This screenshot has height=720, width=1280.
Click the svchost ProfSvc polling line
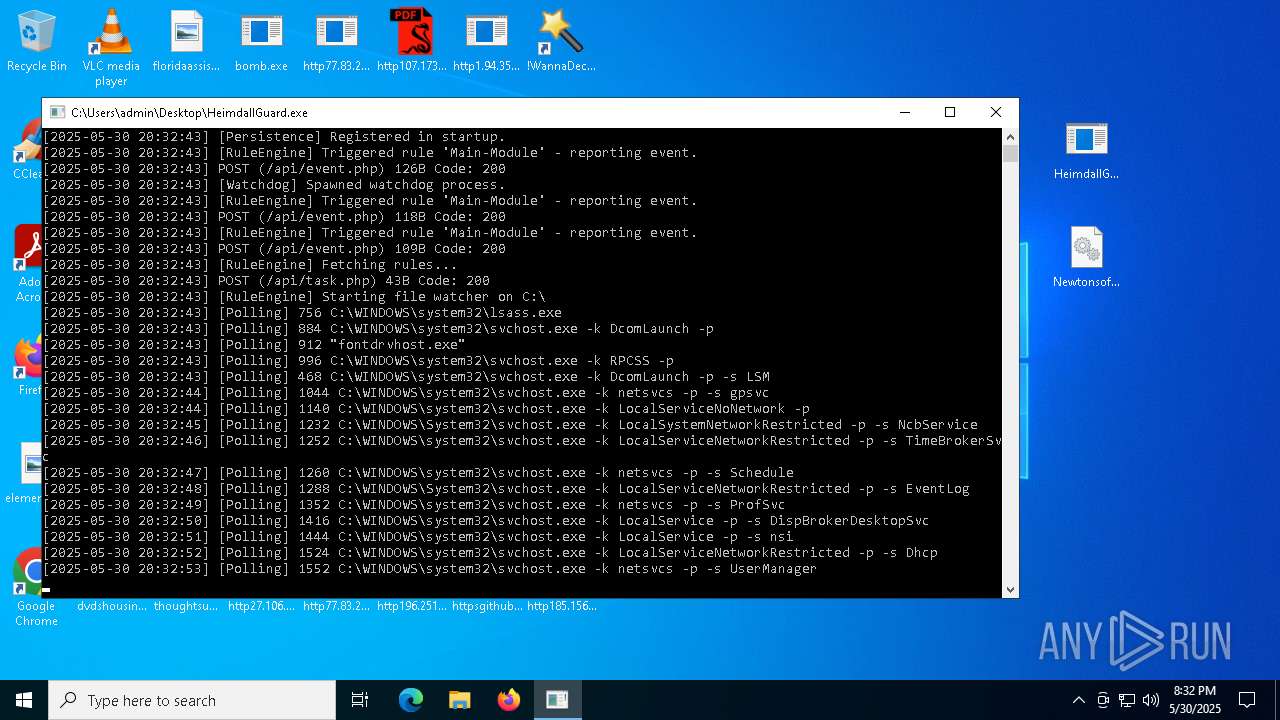coord(414,505)
